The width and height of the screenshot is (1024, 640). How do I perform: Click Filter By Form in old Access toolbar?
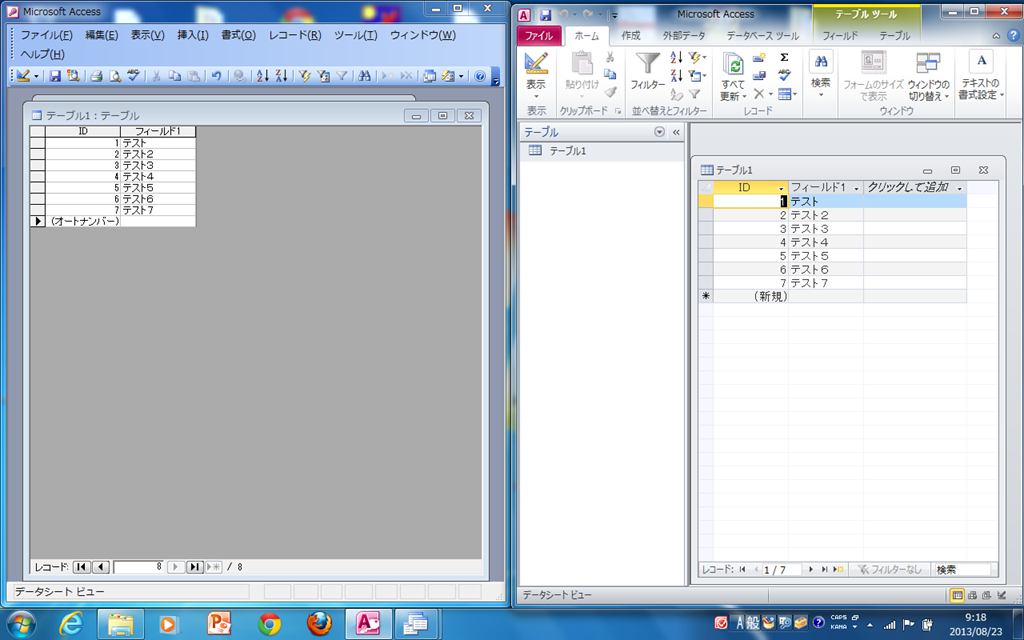click(323, 76)
